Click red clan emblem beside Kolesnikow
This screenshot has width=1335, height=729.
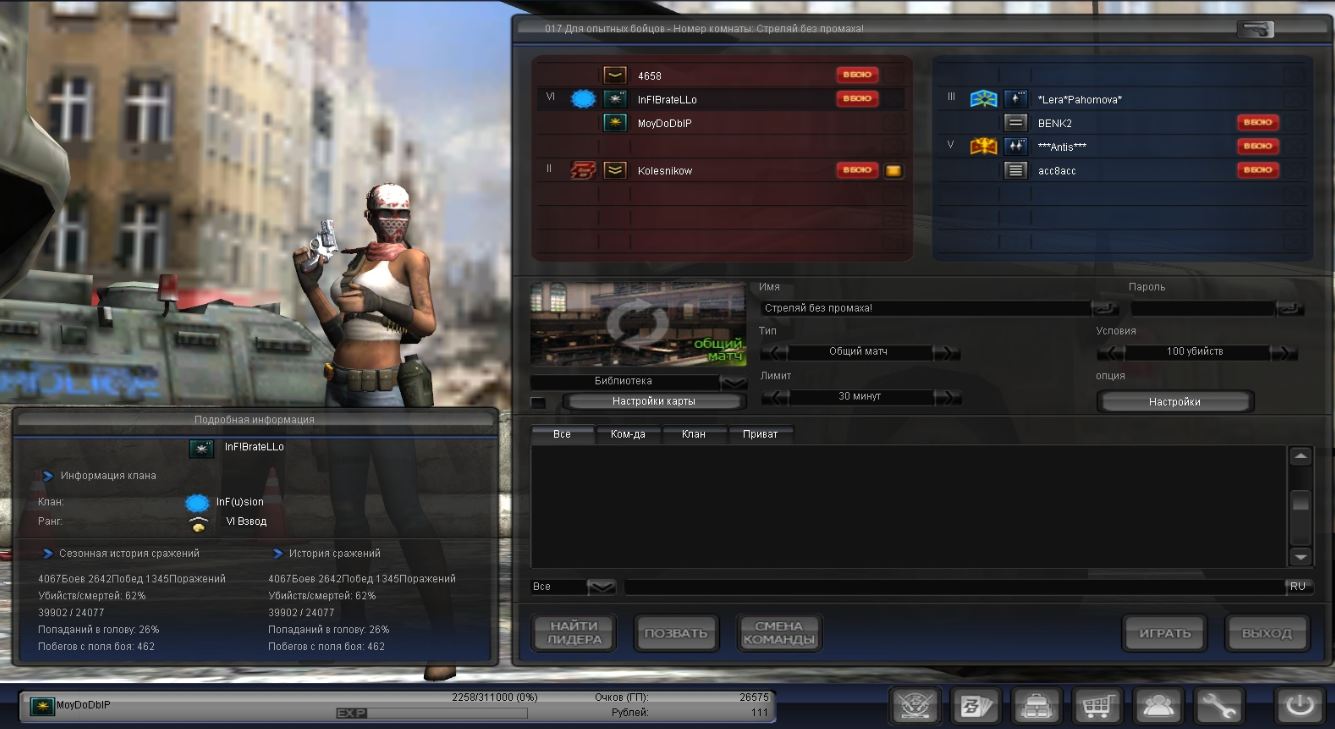(583, 170)
